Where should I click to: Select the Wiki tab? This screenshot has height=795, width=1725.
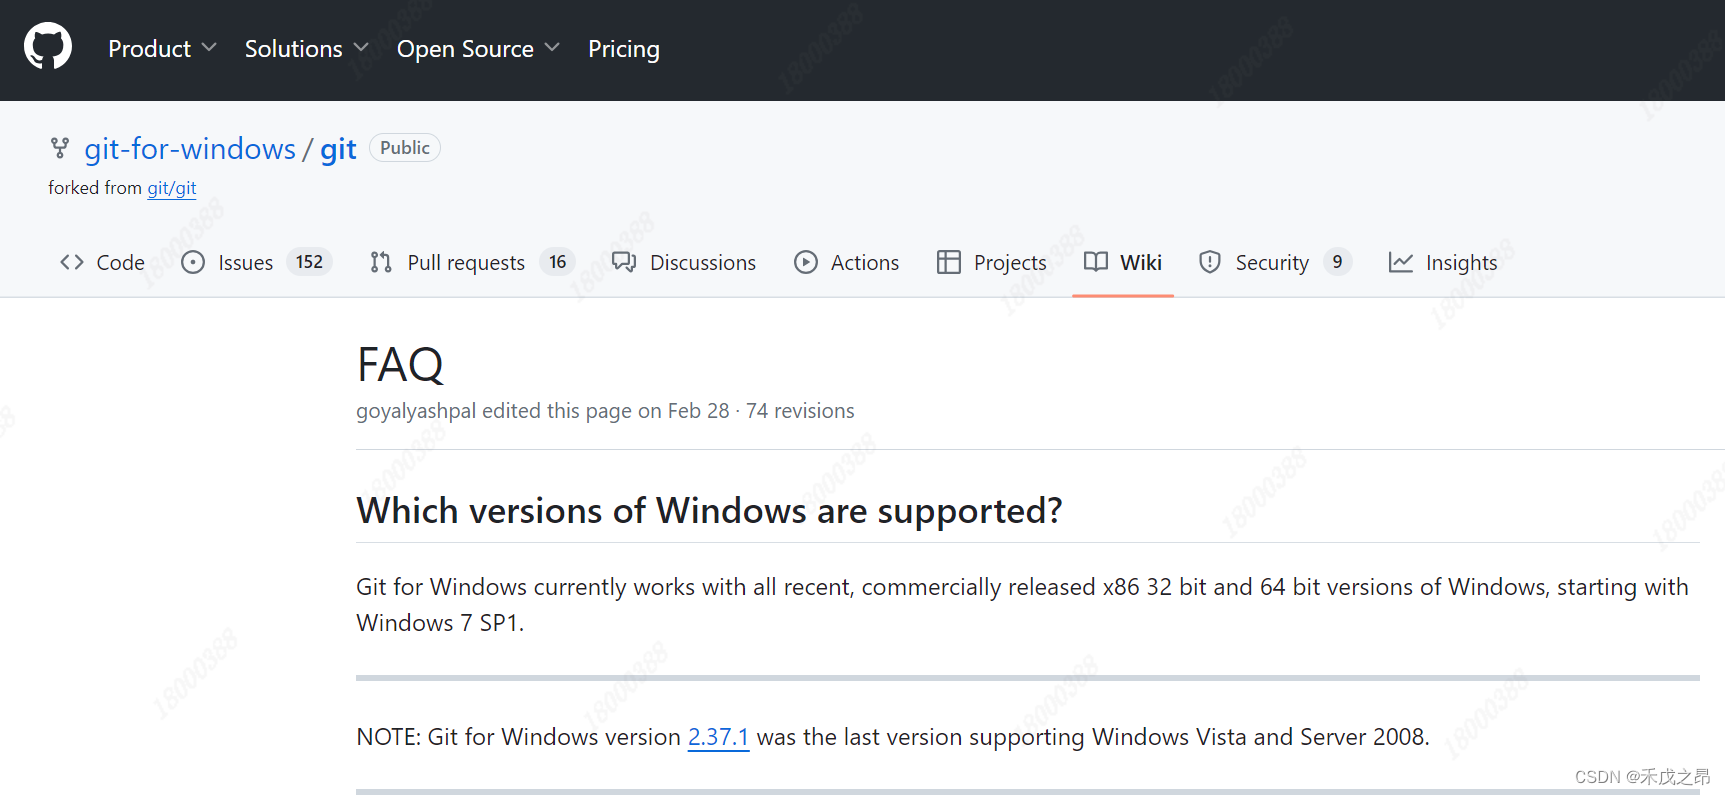click(1123, 262)
